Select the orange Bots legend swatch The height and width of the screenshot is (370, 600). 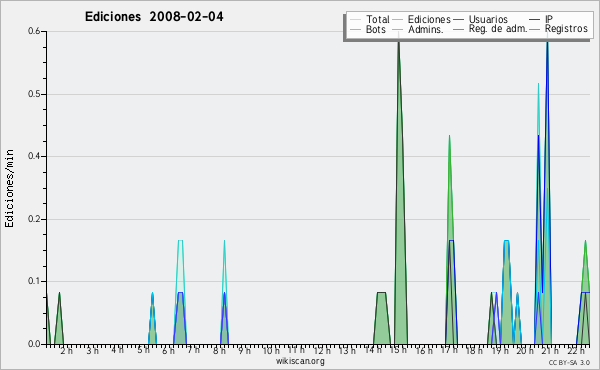[x=355, y=29]
